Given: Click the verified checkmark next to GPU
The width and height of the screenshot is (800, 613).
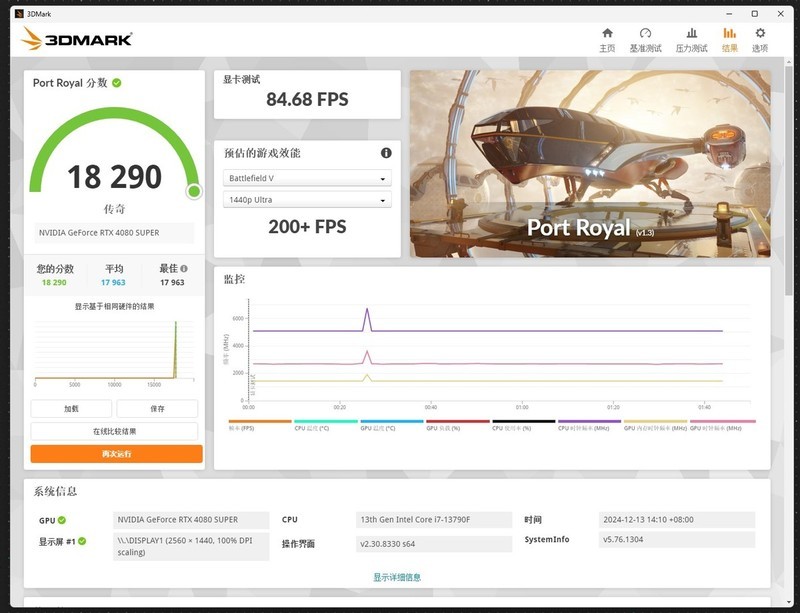Looking at the screenshot, I should tap(63, 519).
